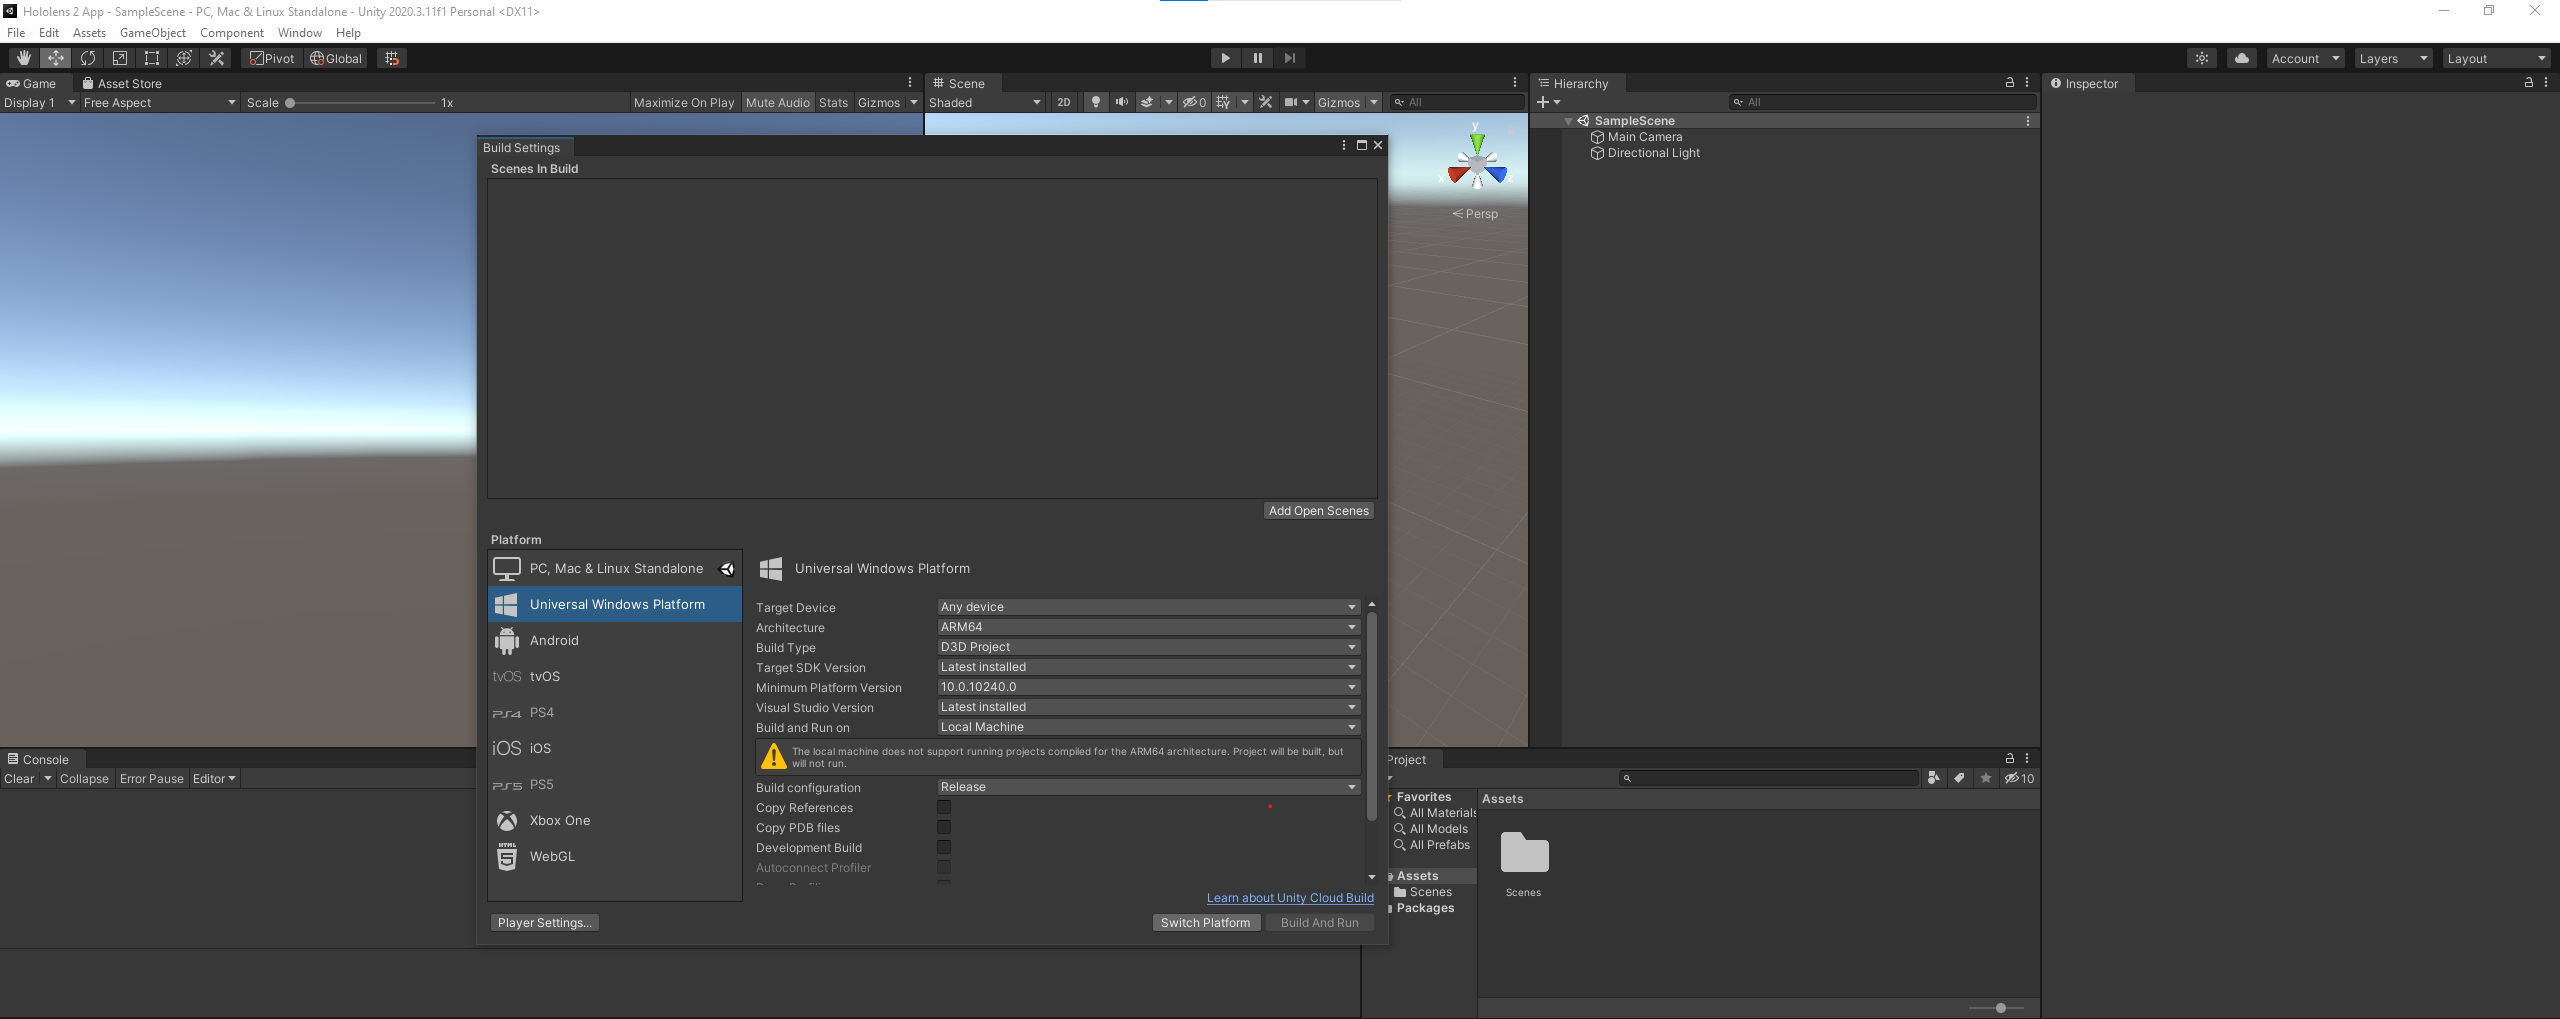The height and width of the screenshot is (1019, 2560).
Task: Lock the Hierarchy panel
Action: pos(2010,83)
